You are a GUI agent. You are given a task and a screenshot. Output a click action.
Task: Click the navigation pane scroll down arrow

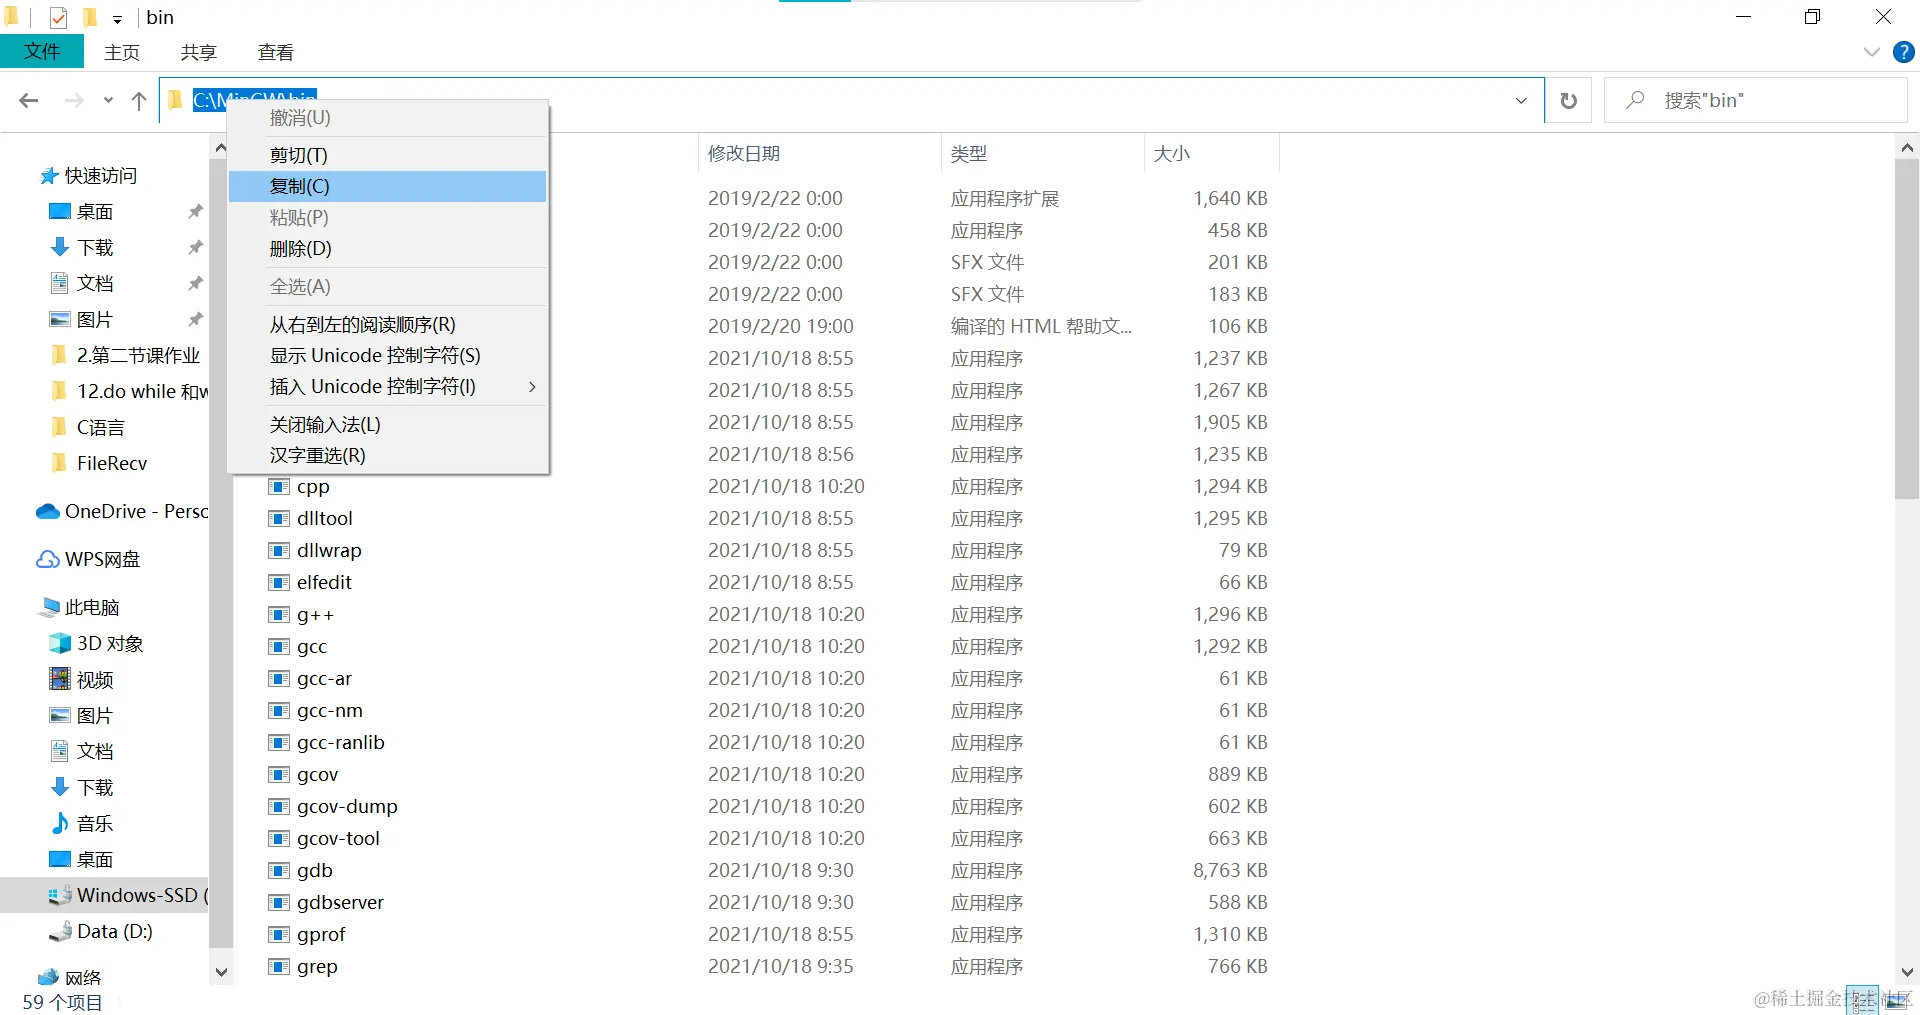click(x=222, y=972)
